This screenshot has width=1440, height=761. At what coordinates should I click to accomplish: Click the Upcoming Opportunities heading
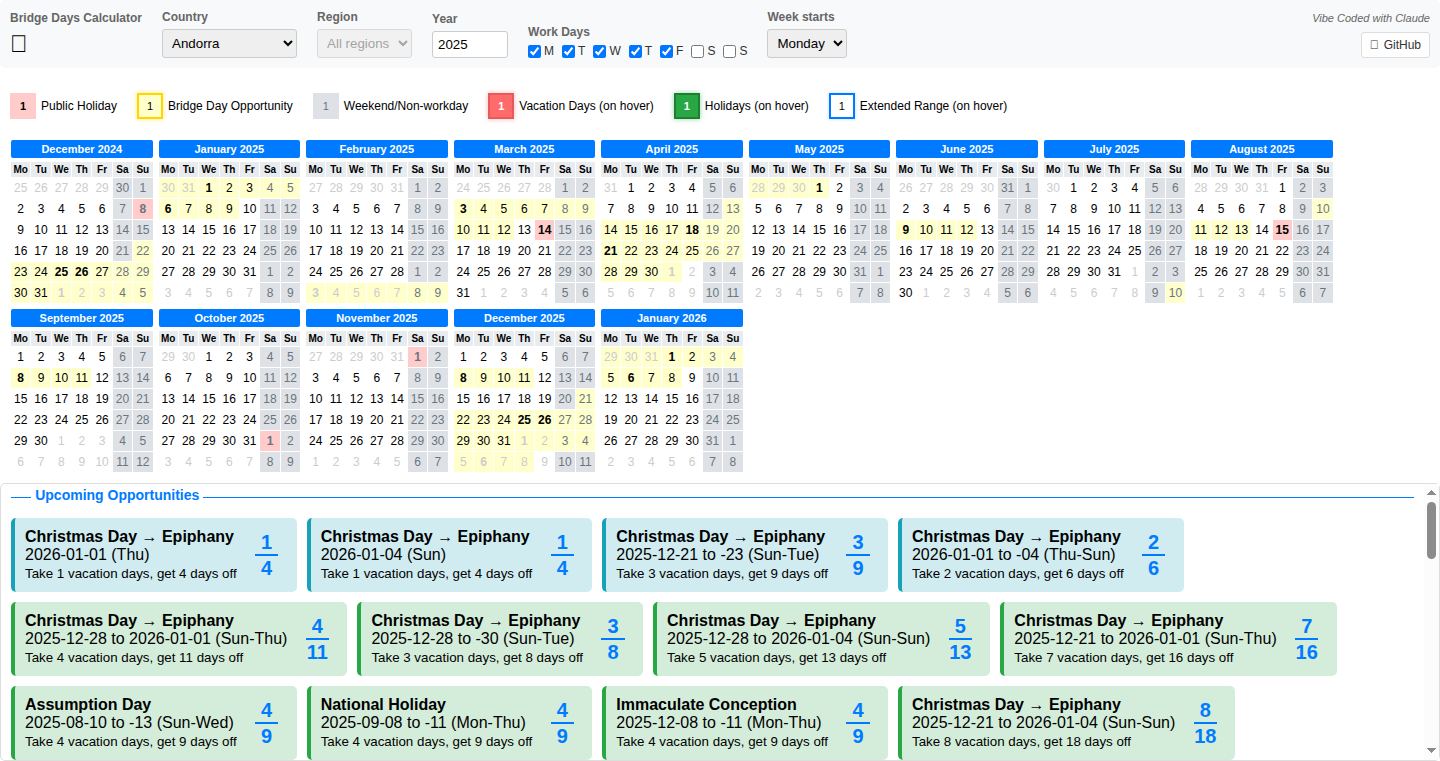point(117,495)
